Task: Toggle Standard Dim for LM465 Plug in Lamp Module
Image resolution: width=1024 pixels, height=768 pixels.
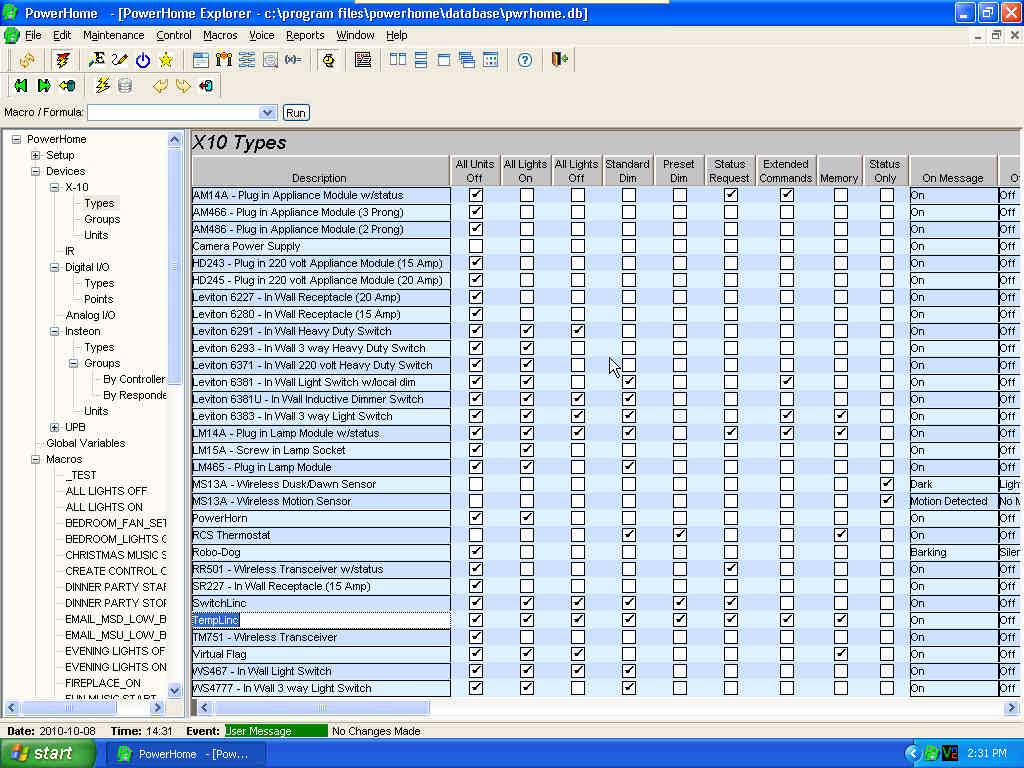Action: (x=628, y=466)
